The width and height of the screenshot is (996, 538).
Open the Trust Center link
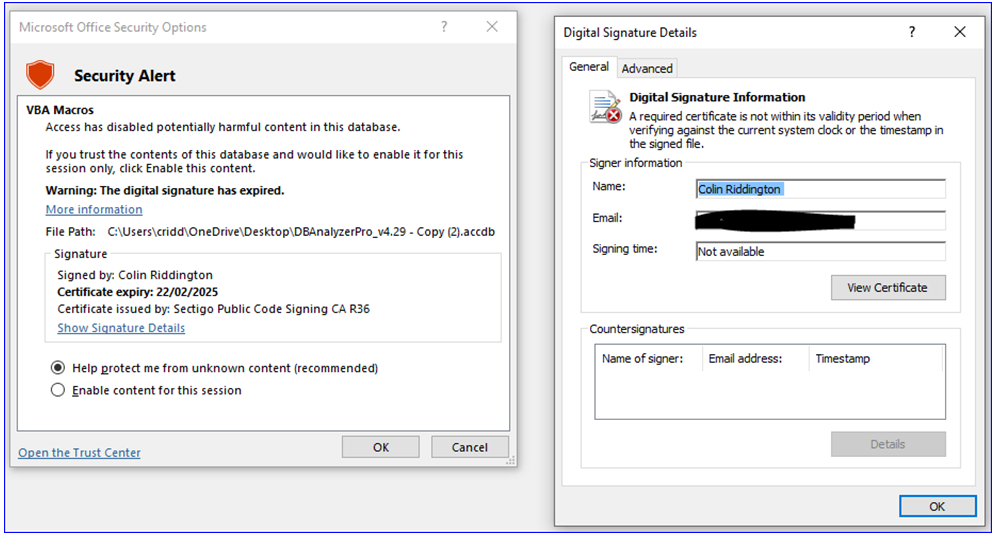[x=79, y=452]
